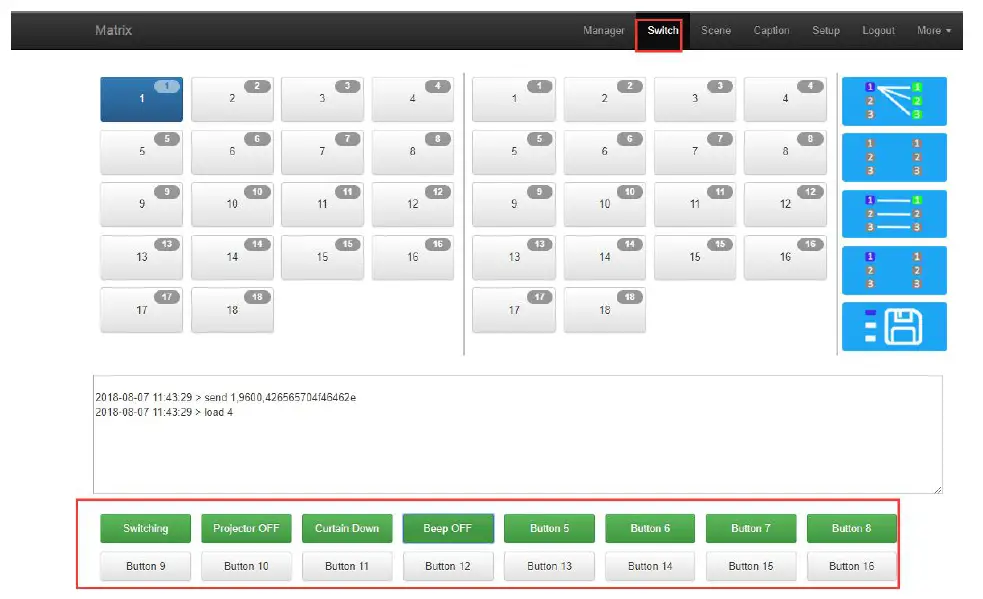Click inside the command log text area
The height and width of the screenshot is (599, 983).
coord(518,435)
